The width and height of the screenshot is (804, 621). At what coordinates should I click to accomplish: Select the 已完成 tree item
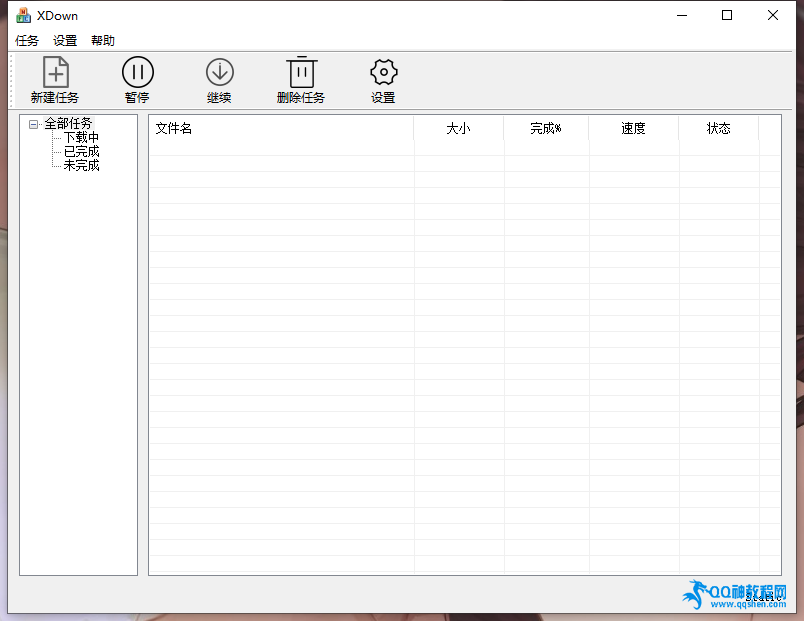81,151
